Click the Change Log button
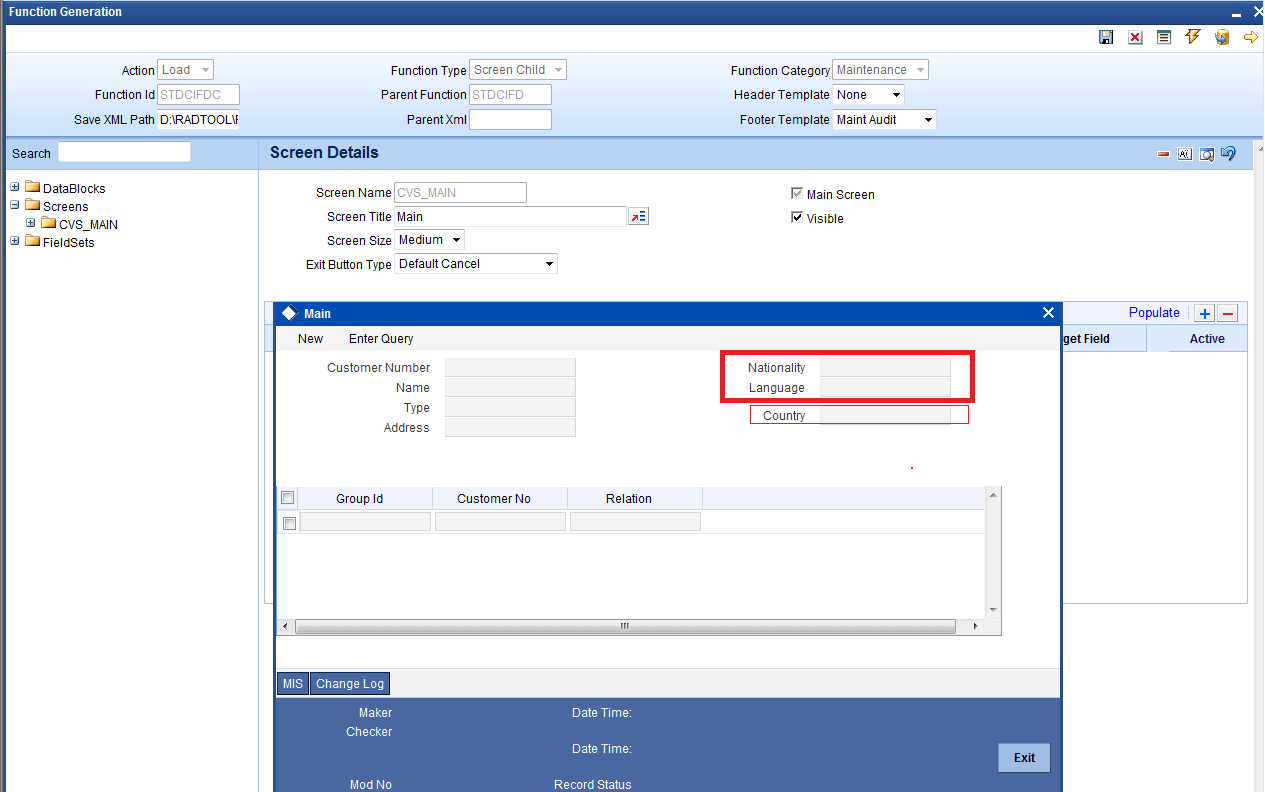 click(x=350, y=683)
